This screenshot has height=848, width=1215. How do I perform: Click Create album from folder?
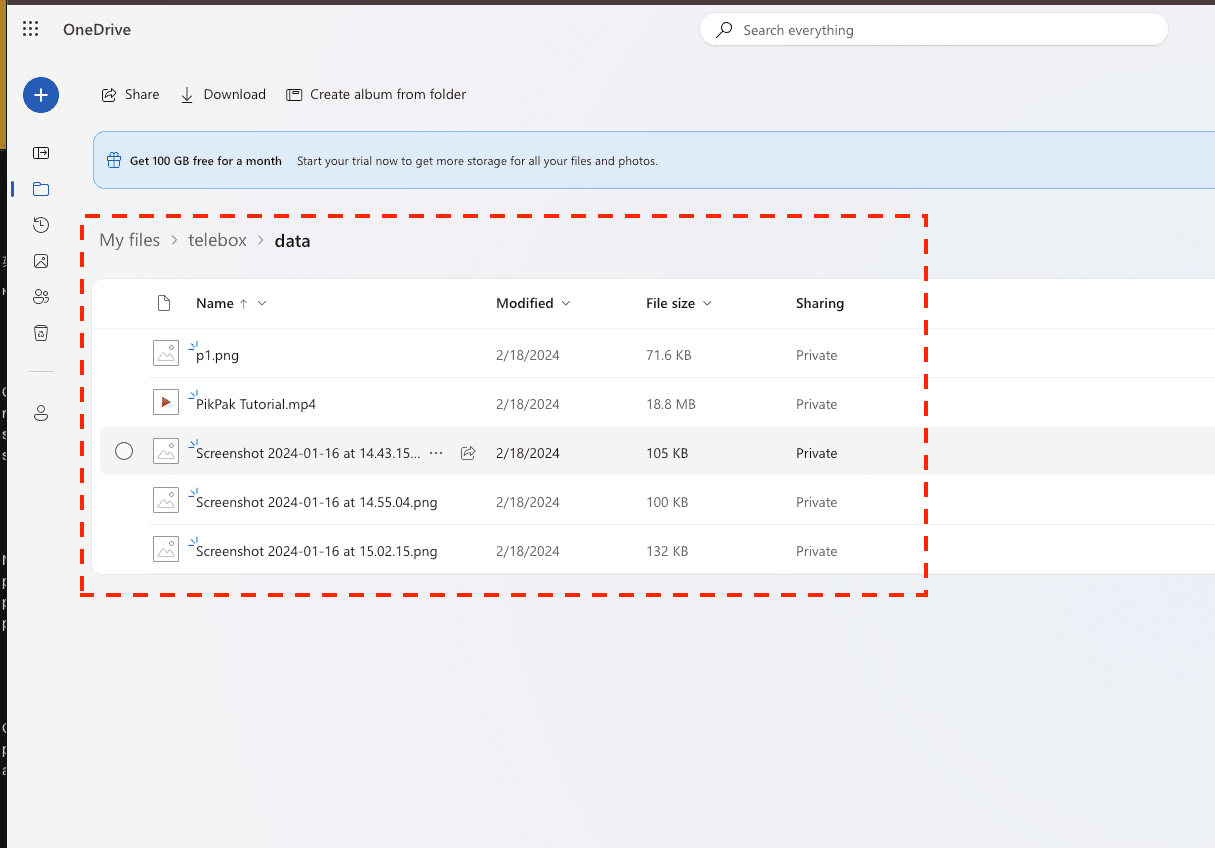coord(376,95)
